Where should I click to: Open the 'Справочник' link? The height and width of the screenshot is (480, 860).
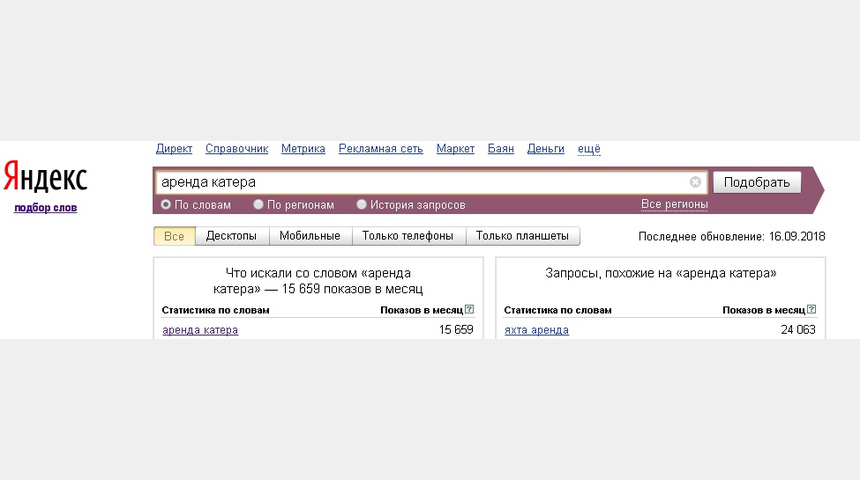(x=237, y=149)
